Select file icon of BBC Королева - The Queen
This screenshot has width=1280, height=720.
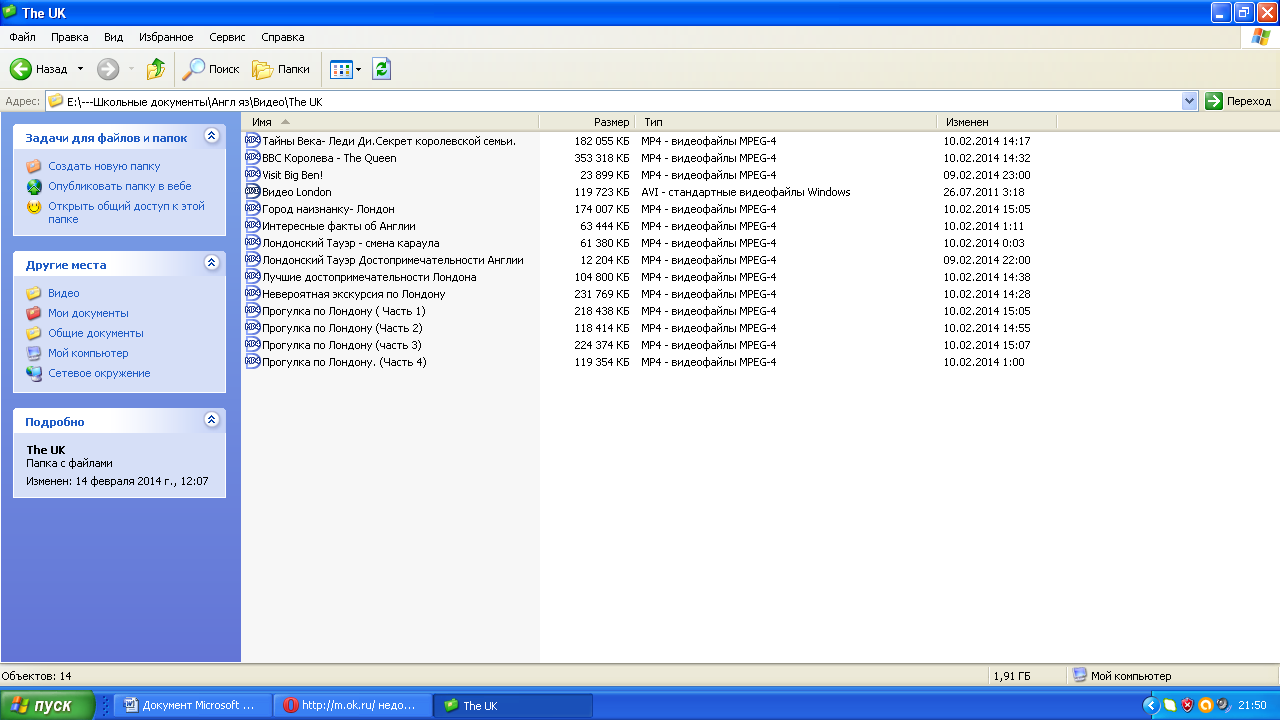click(253, 158)
